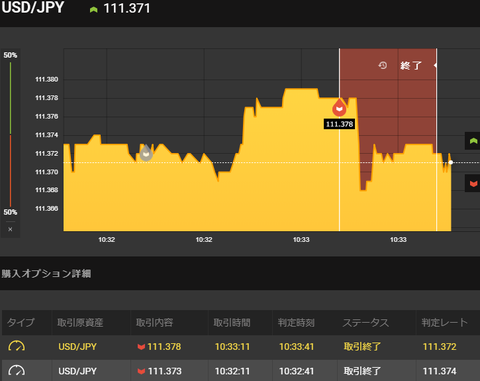Click the ステータス column header
Screen dimensions: 480x381
tap(366, 322)
